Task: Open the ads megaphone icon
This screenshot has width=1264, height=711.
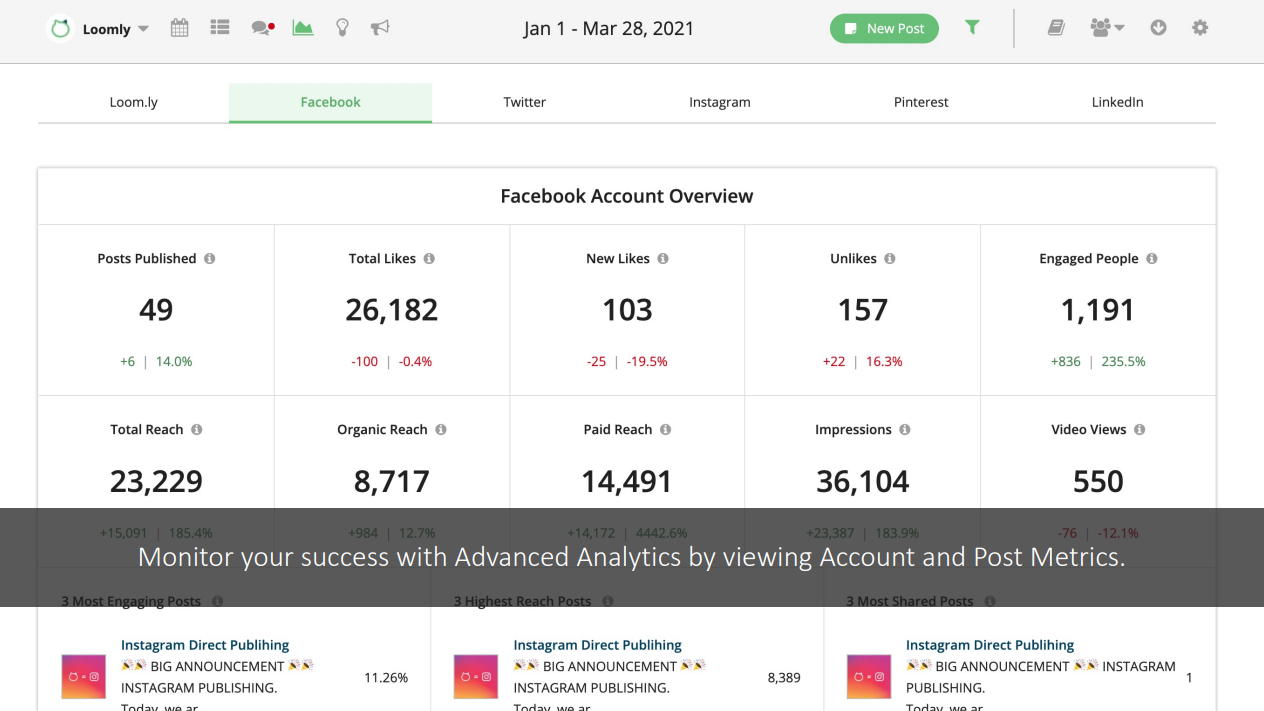Action: tap(380, 28)
